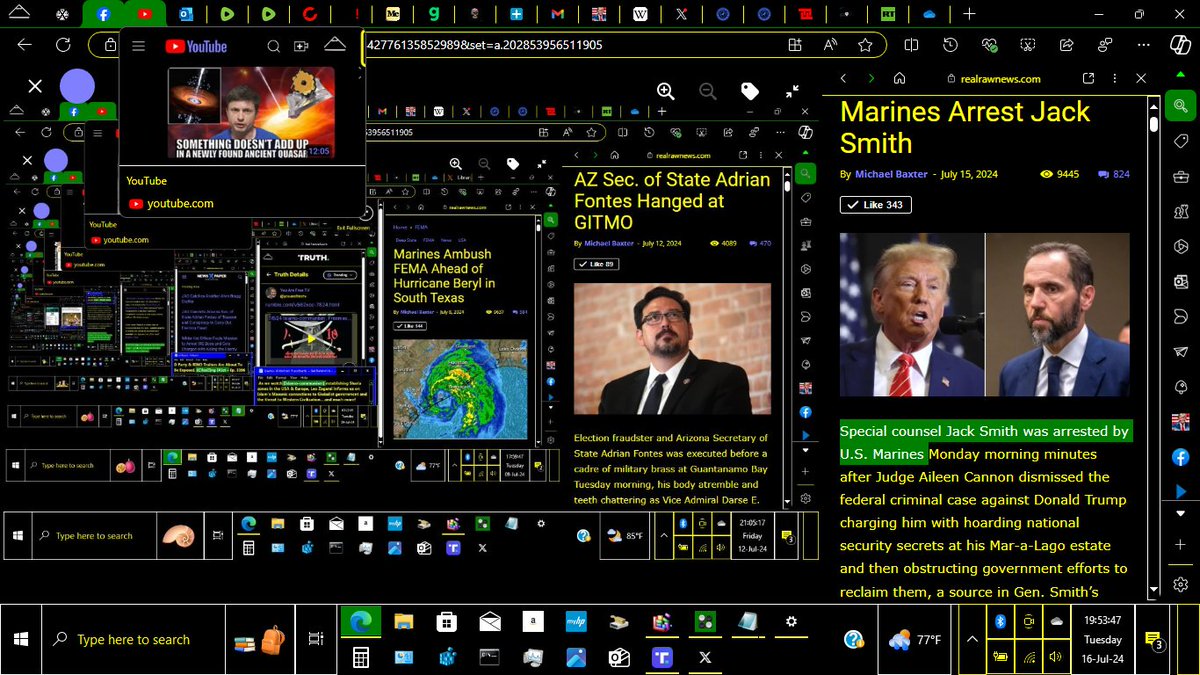Click the sidebar page scrollbar down arrow

point(1153,591)
